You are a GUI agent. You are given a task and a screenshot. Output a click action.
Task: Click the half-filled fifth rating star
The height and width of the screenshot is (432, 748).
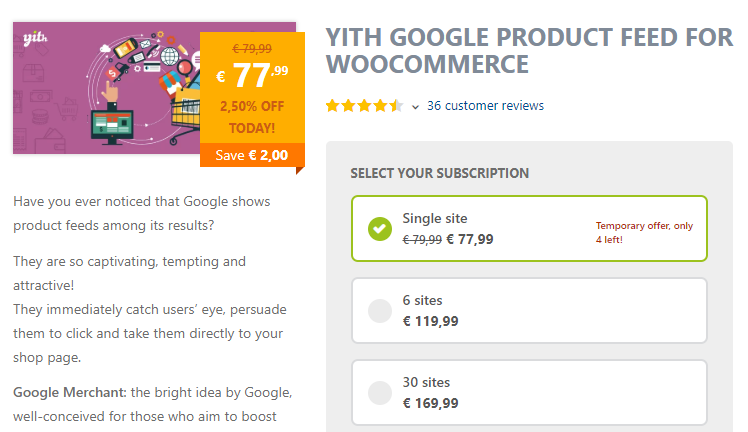[396, 105]
